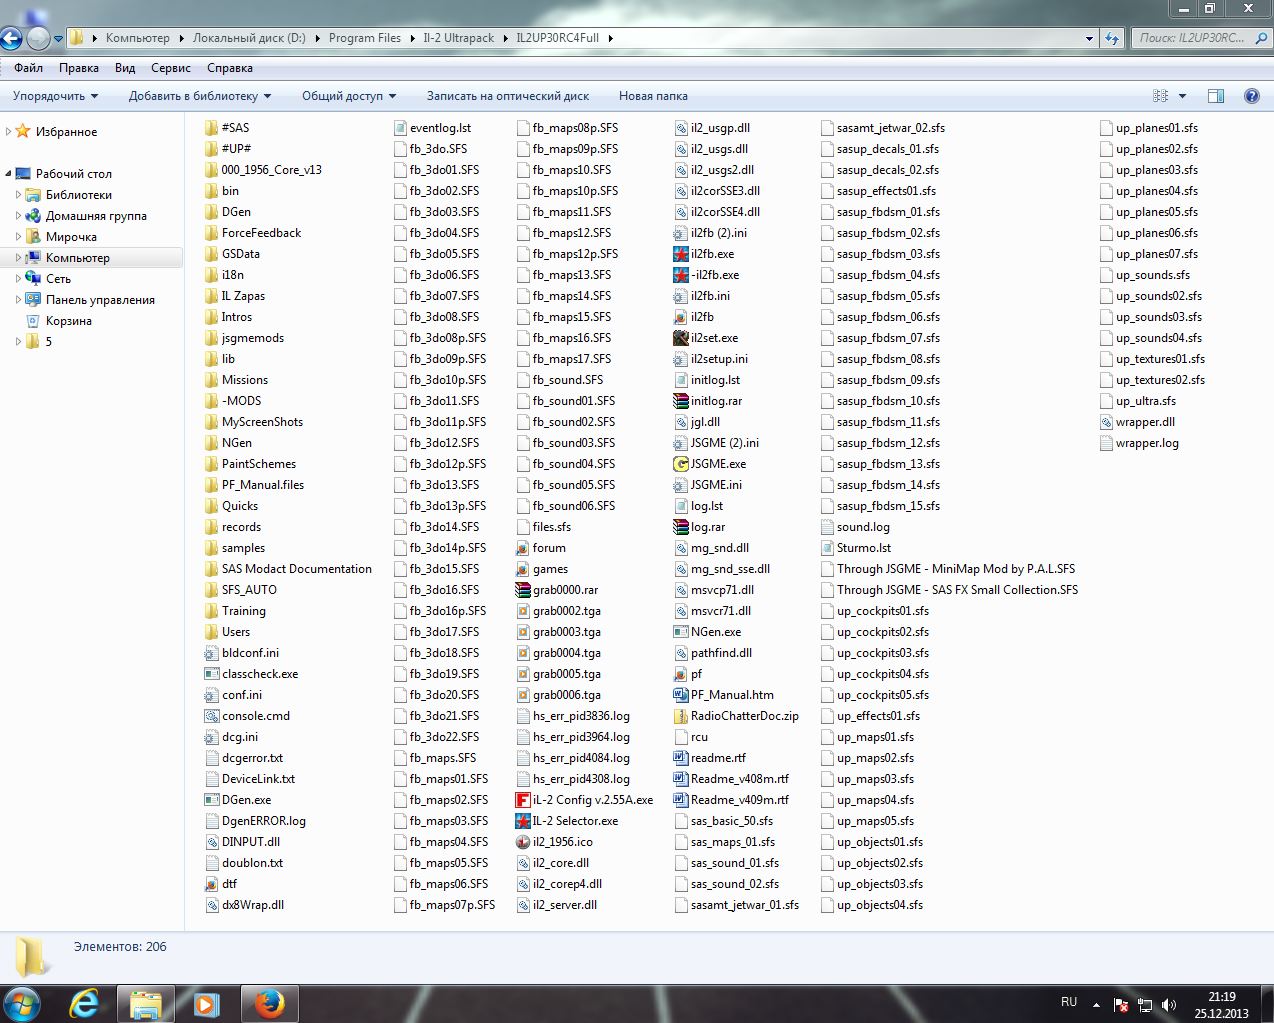The width and height of the screenshot is (1274, 1023).
Task: Open the help question mark icon
Action: [1251, 96]
